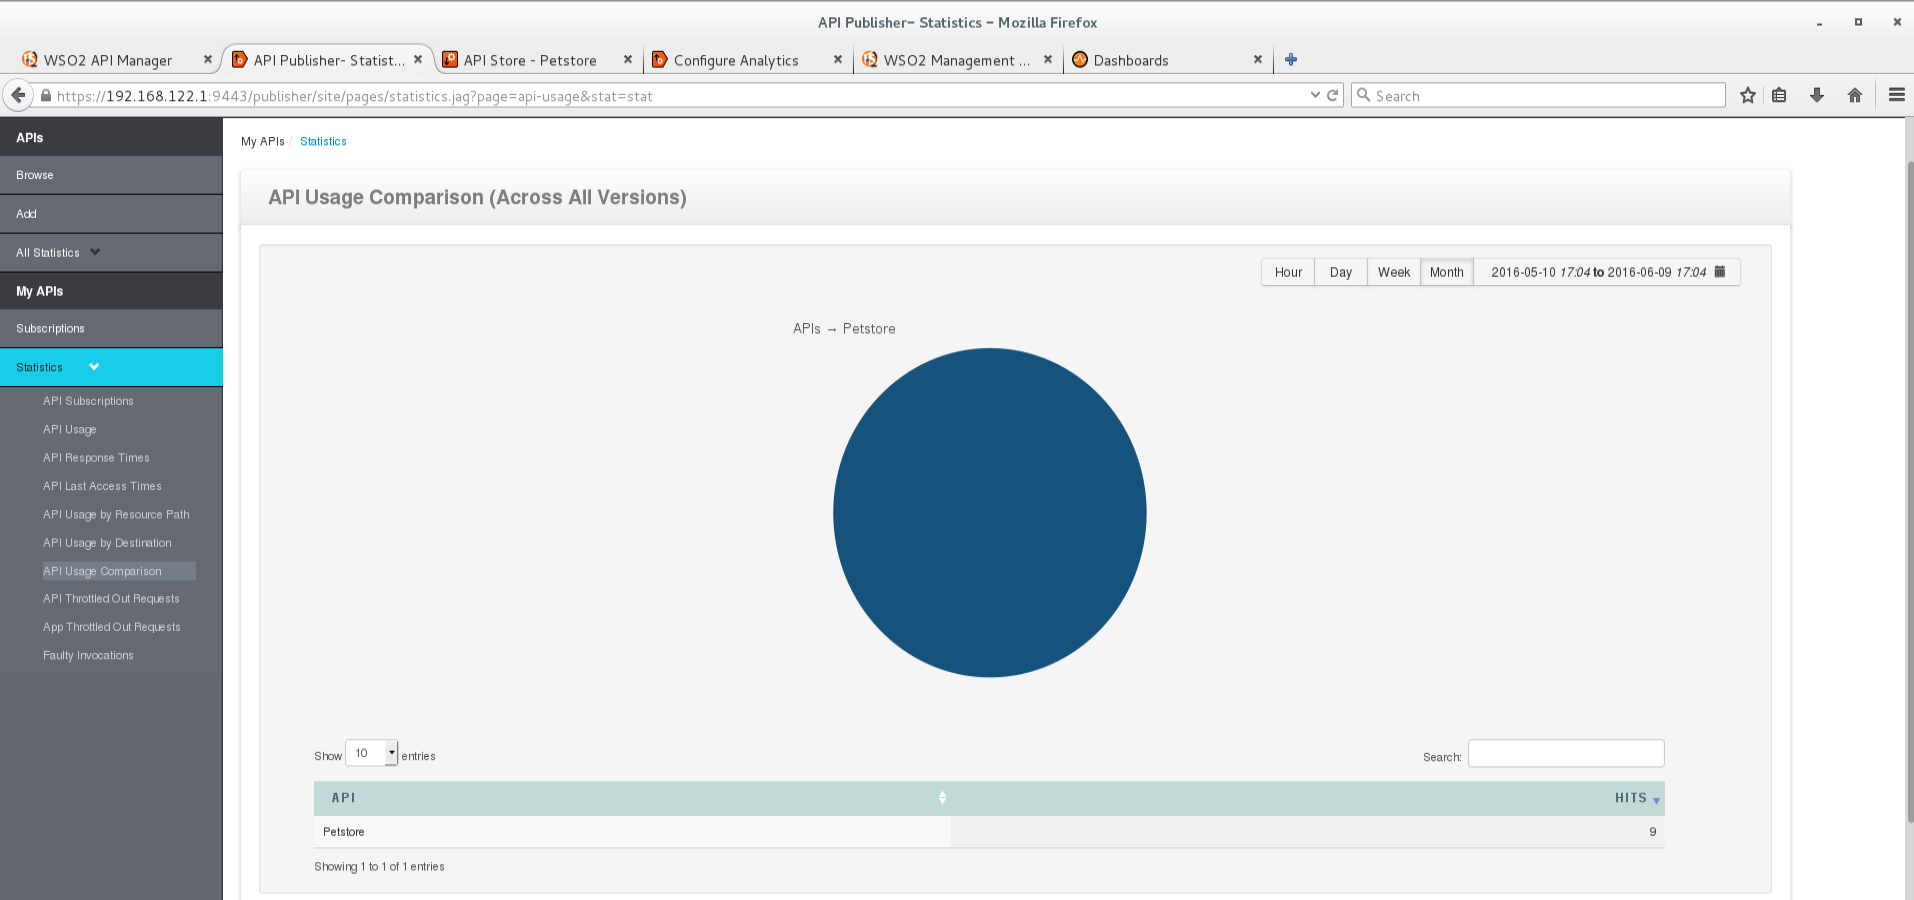Switch to the Configure Analytics tab

click(x=736, y=60)
